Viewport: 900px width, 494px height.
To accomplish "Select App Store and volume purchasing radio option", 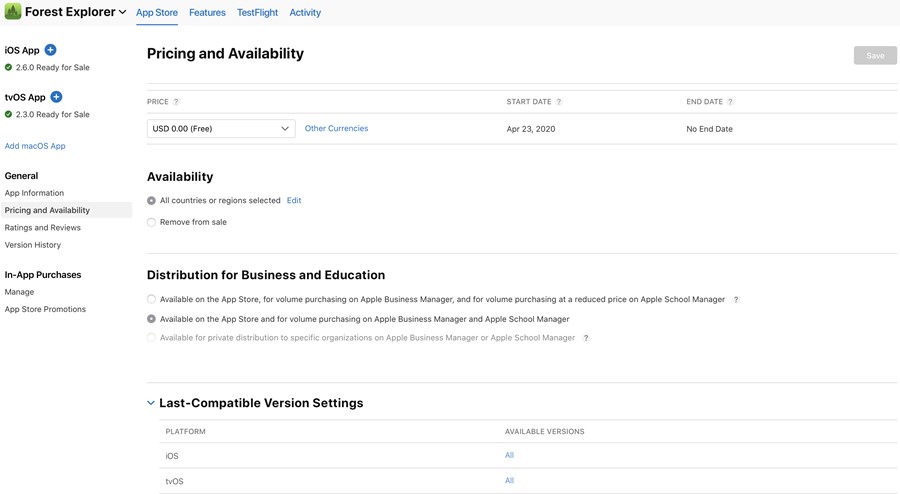I will [152, 319].
